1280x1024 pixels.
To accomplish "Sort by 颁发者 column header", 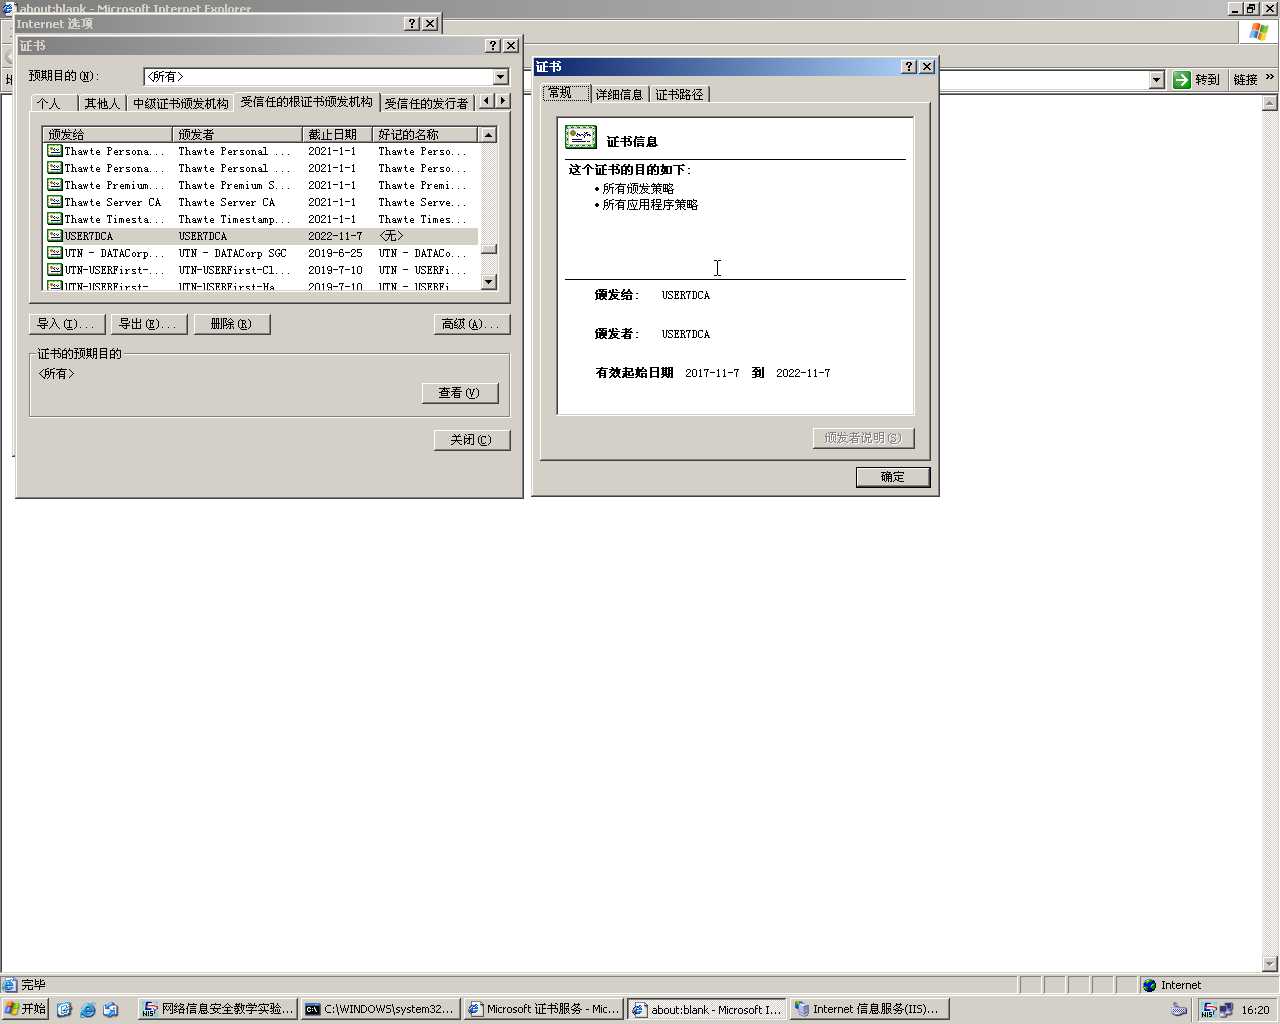I will pyautogui.click(x=238, y=134).
